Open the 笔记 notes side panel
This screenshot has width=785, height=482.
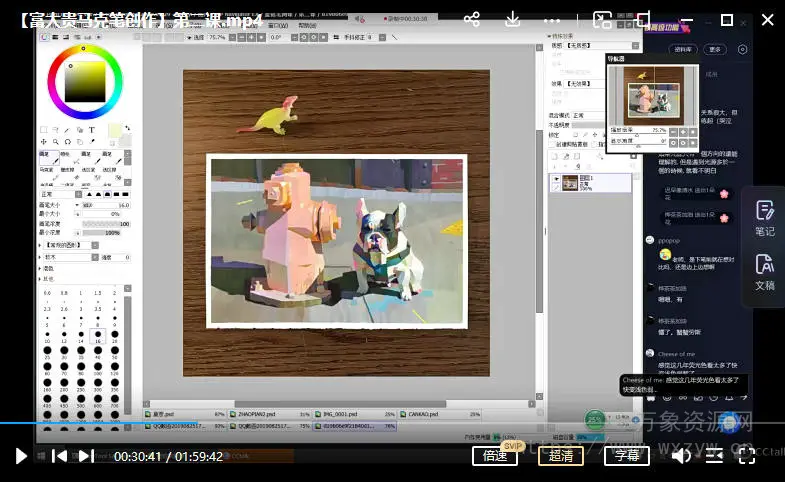pyautogui.click(x=765, y=218)
